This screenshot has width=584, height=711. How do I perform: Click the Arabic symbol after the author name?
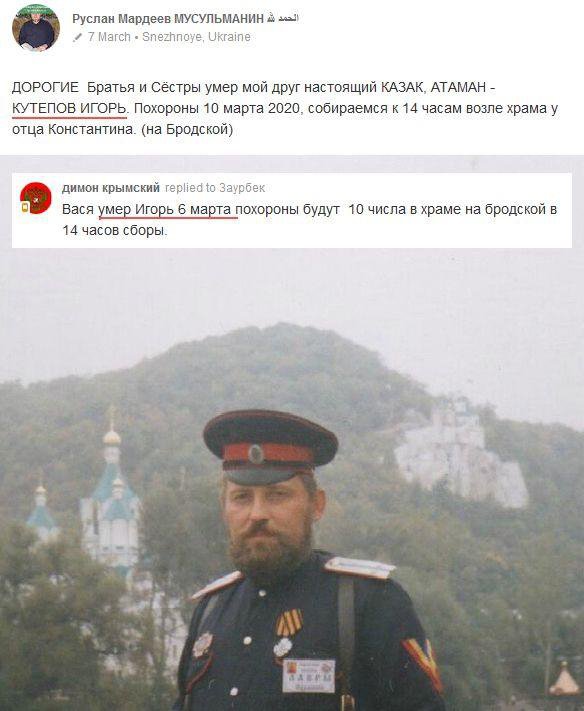(x=283, y=19)
